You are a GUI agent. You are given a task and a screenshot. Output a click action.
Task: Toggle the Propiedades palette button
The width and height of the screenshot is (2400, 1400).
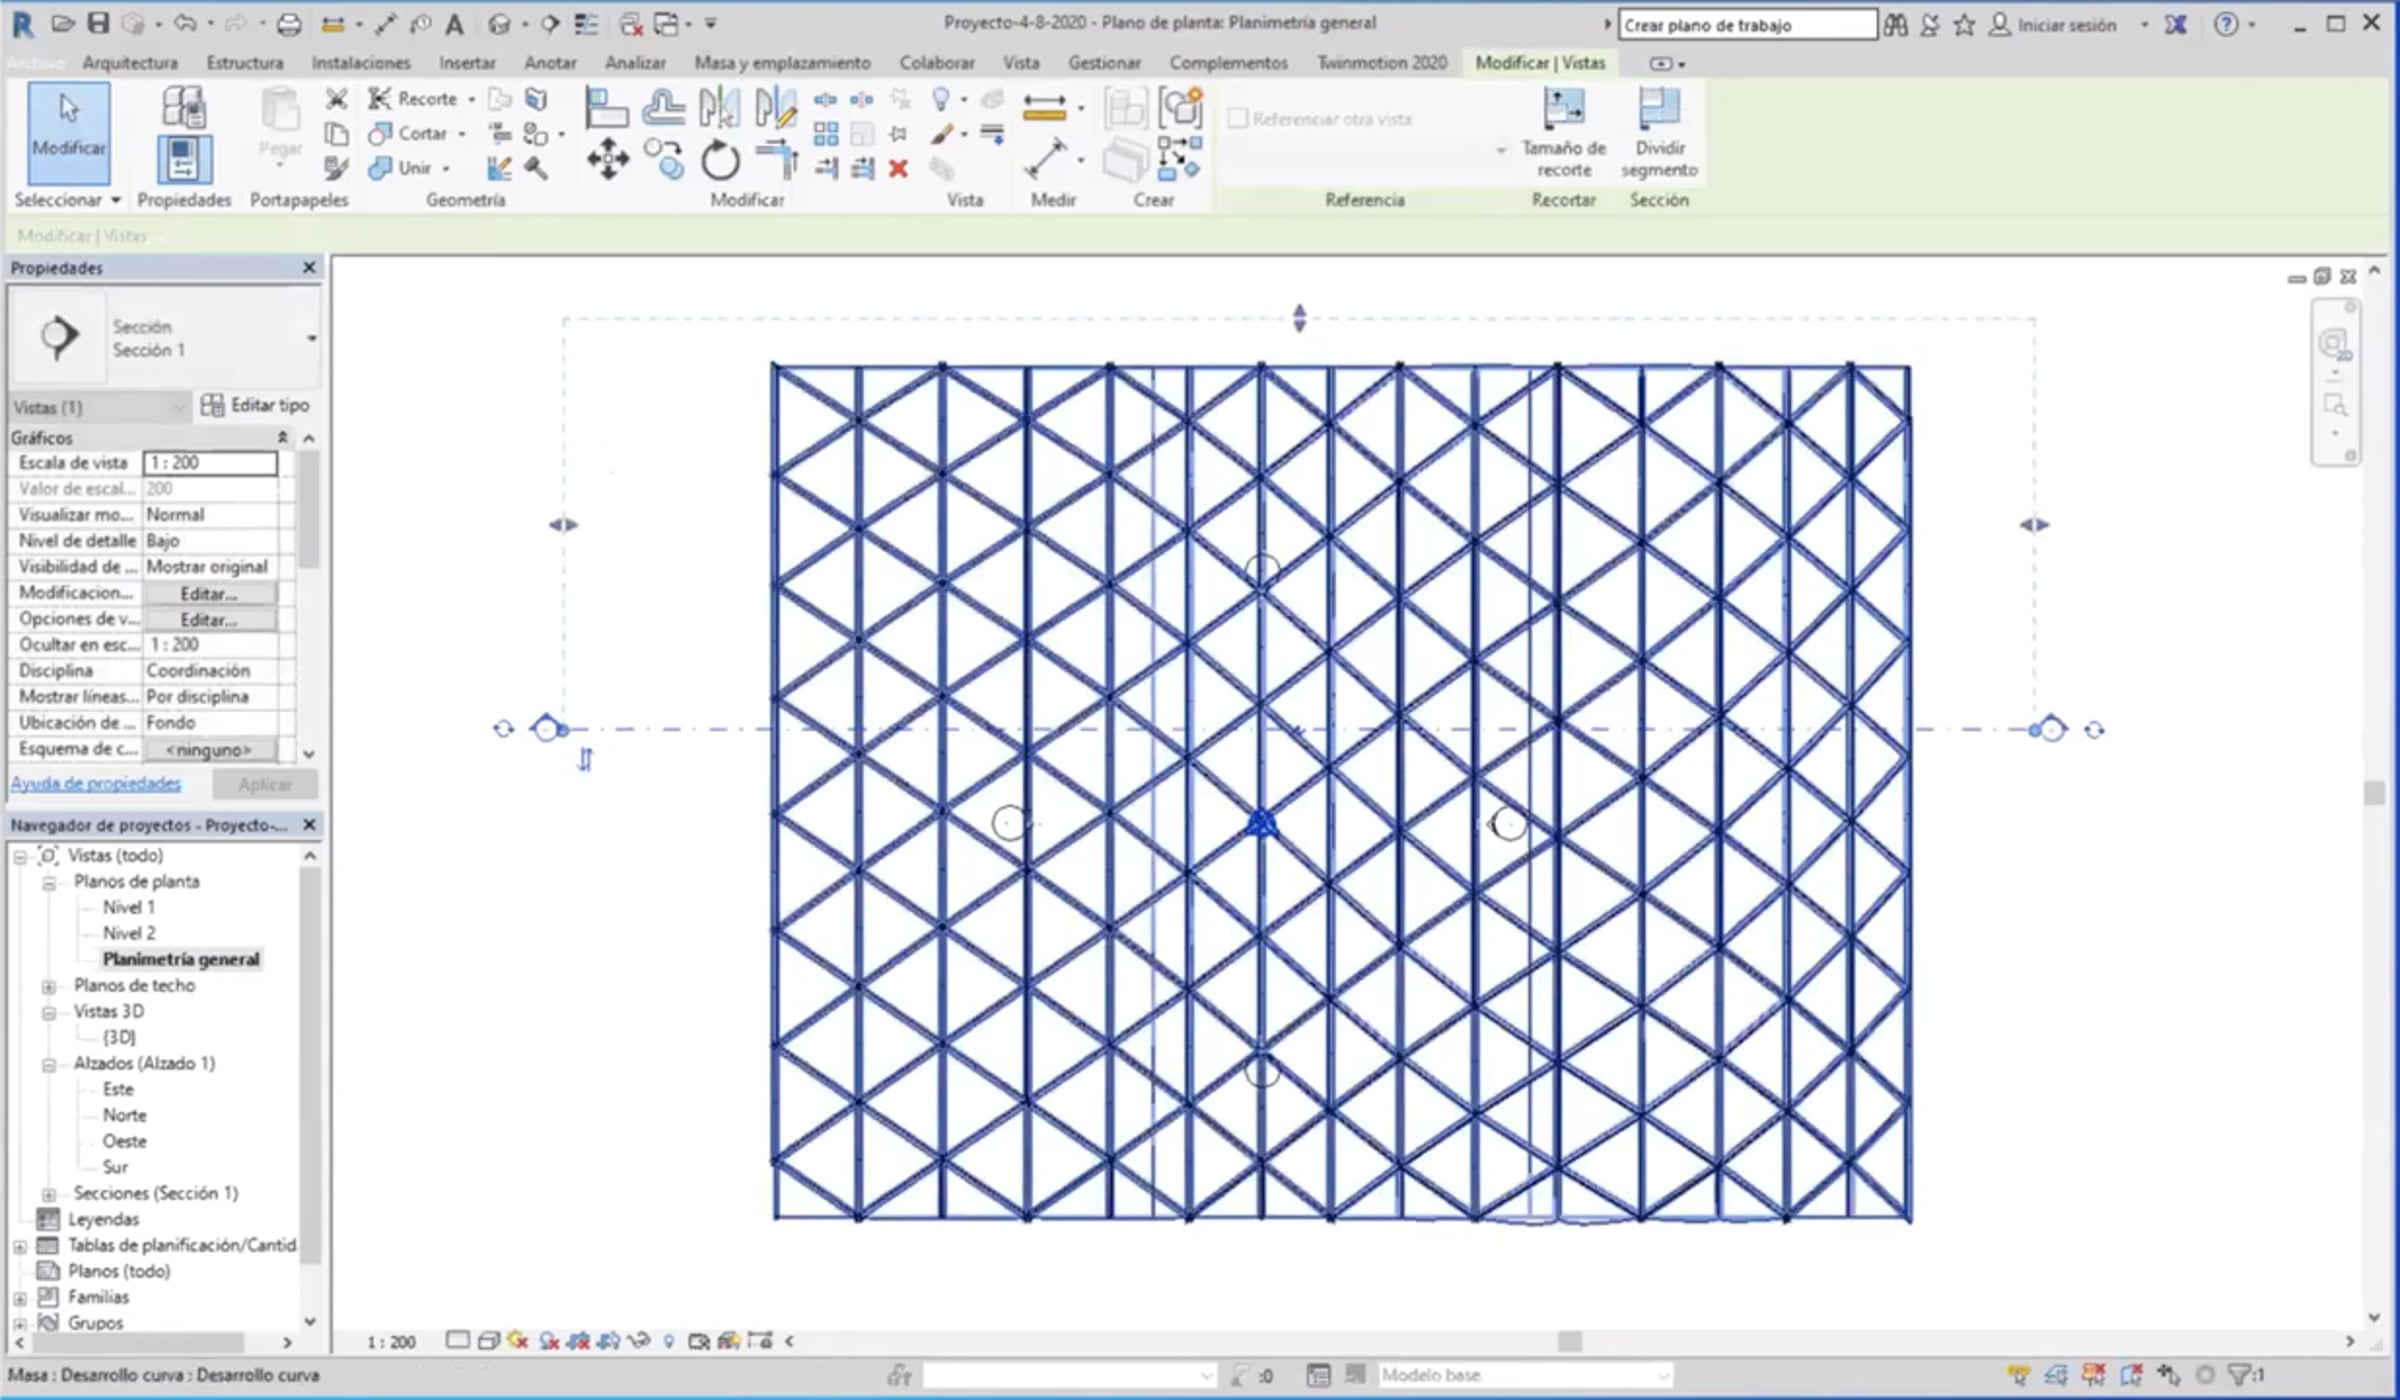click(184, 159)
